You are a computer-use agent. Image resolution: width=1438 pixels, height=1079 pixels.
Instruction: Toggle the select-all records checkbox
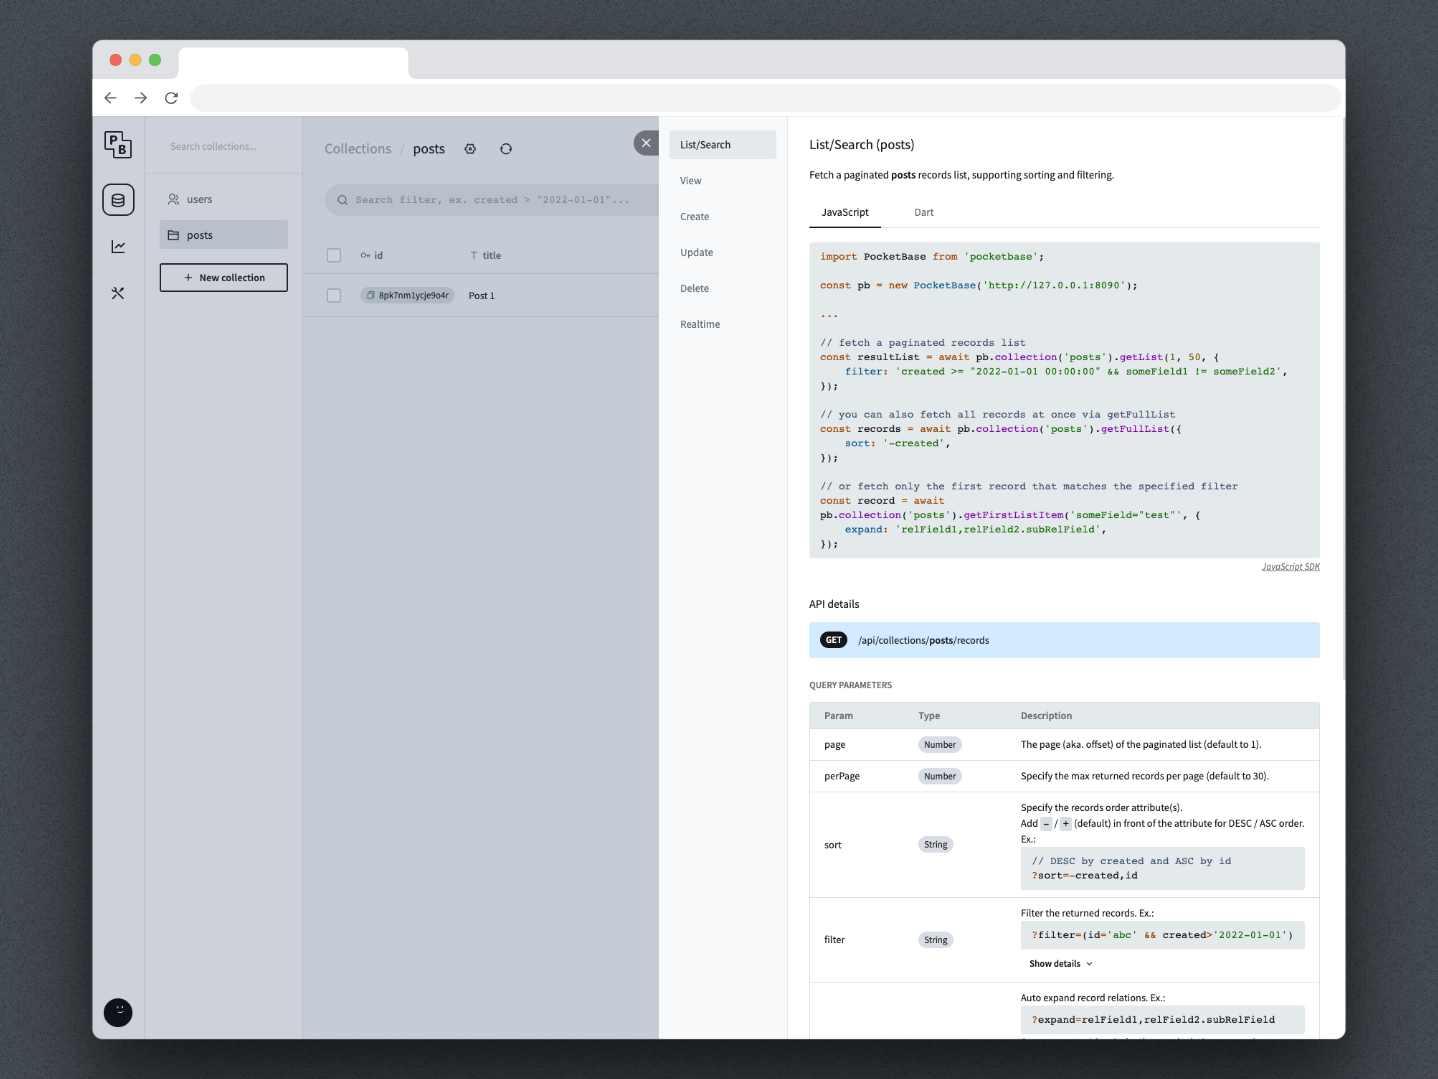334,255
